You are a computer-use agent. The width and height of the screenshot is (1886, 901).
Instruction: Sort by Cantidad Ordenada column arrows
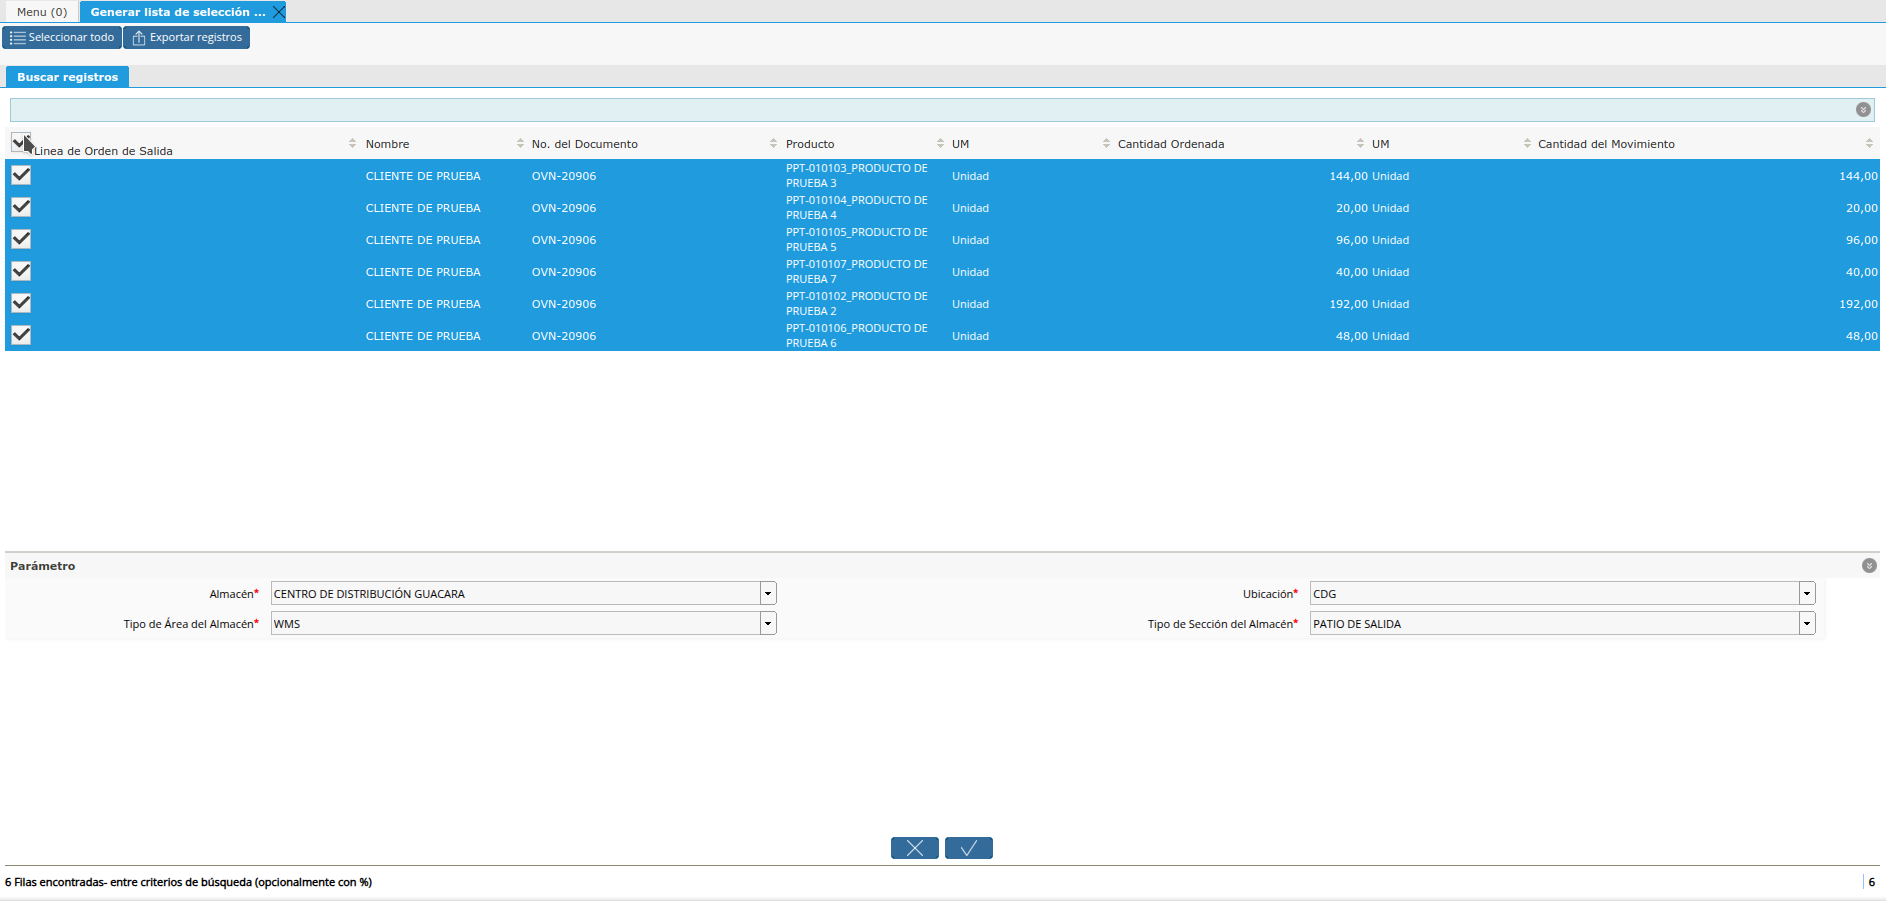[x=1360, y=144]
